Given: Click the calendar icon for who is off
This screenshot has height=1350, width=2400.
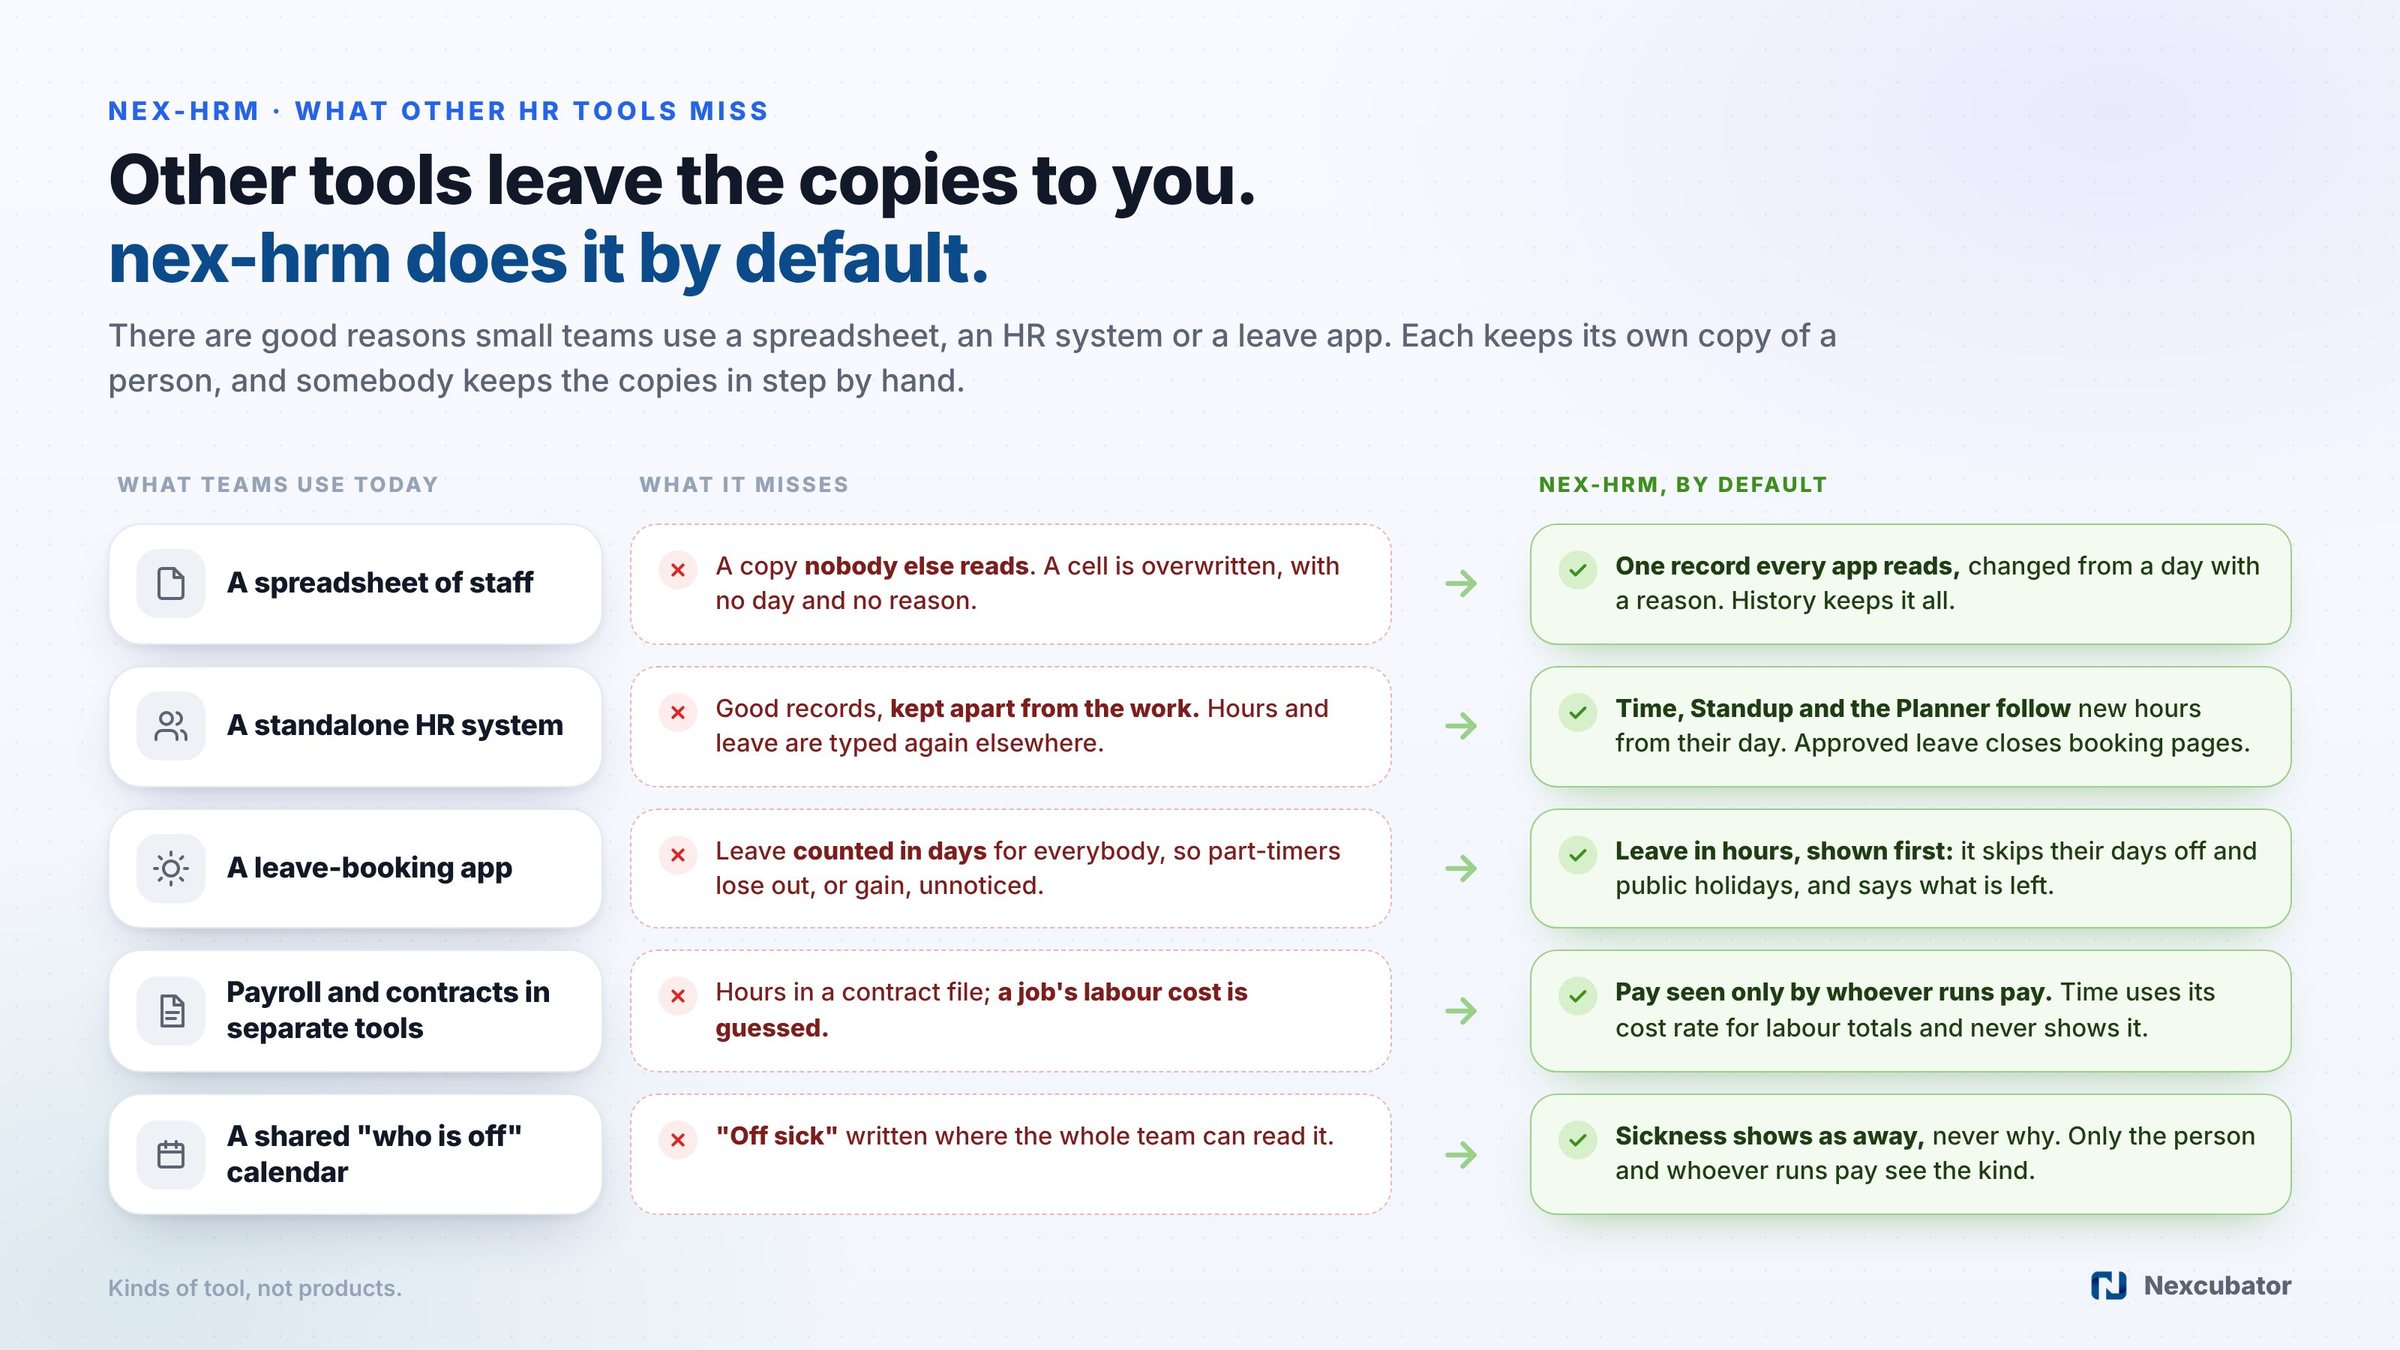Looking at the screenshot, I should [171, 1154].
